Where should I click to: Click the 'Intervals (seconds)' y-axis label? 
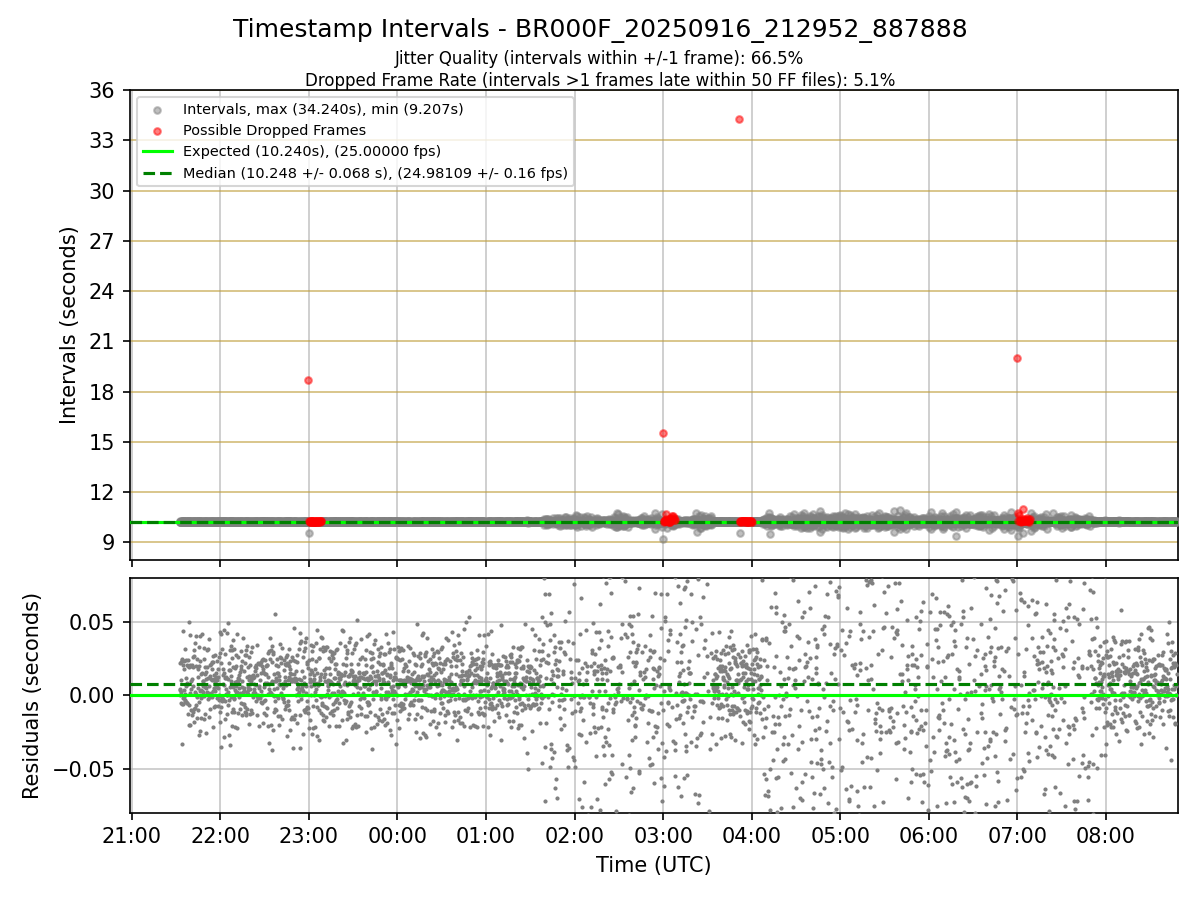(68, 325)
